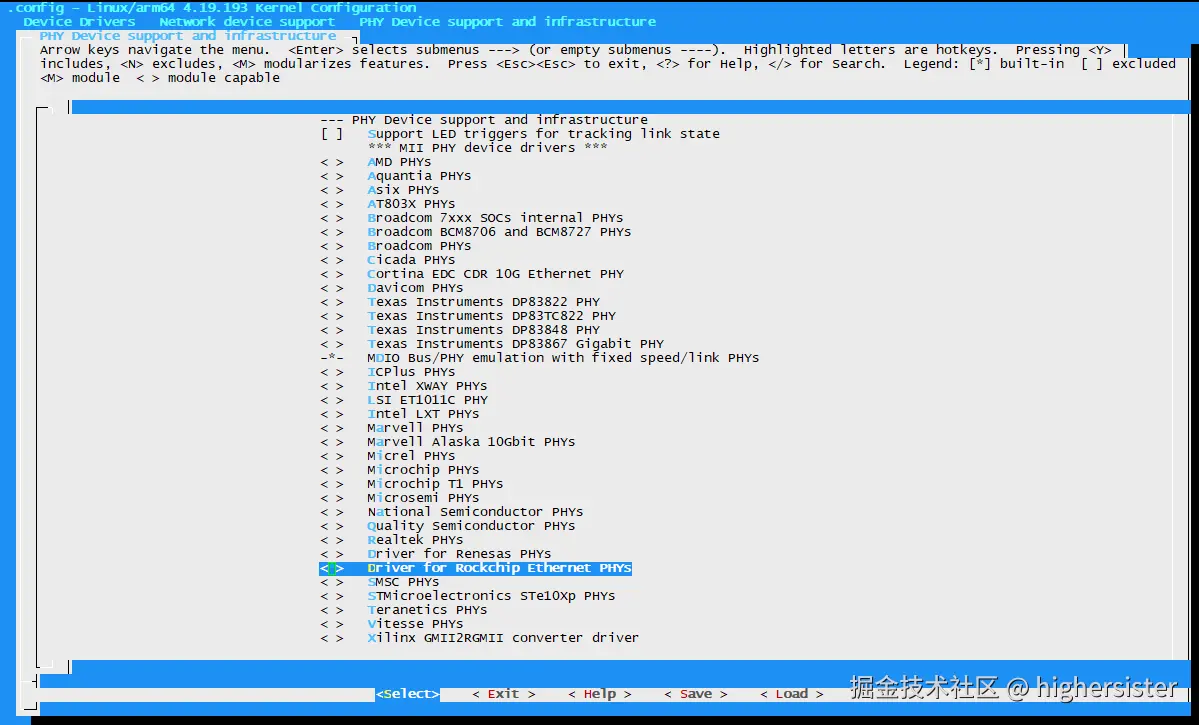Screen dimensions: 1199x725
Task: Select the AT803X PHYs entry
Action: [x=388, y=204]
